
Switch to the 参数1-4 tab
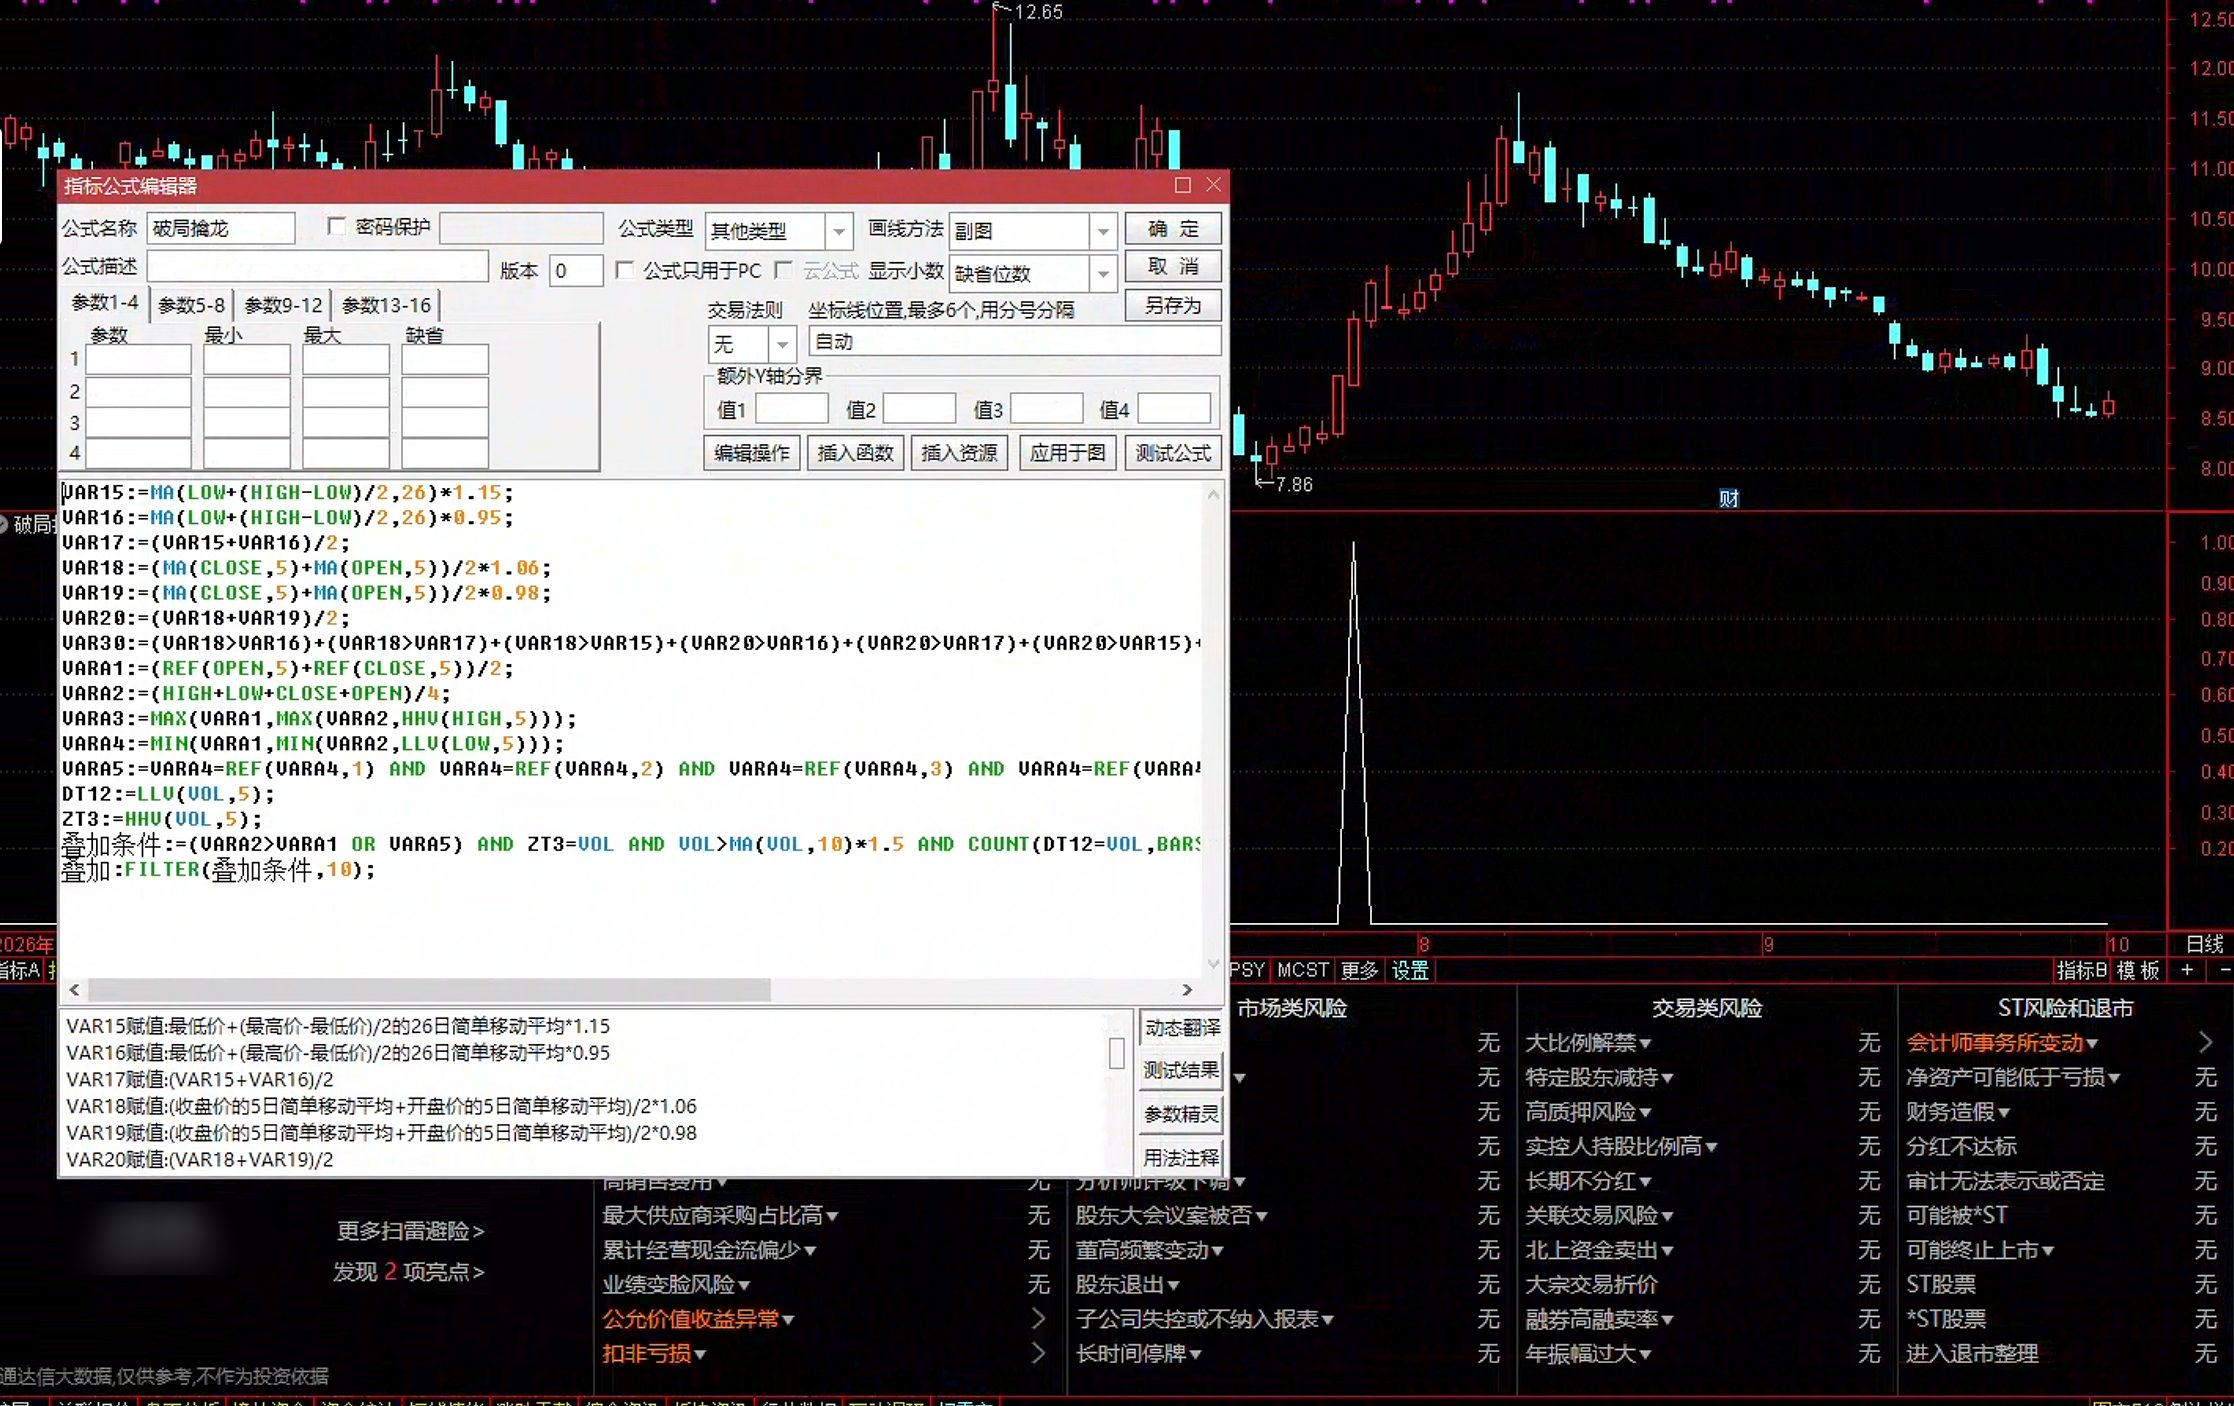(x=104, y=303)
